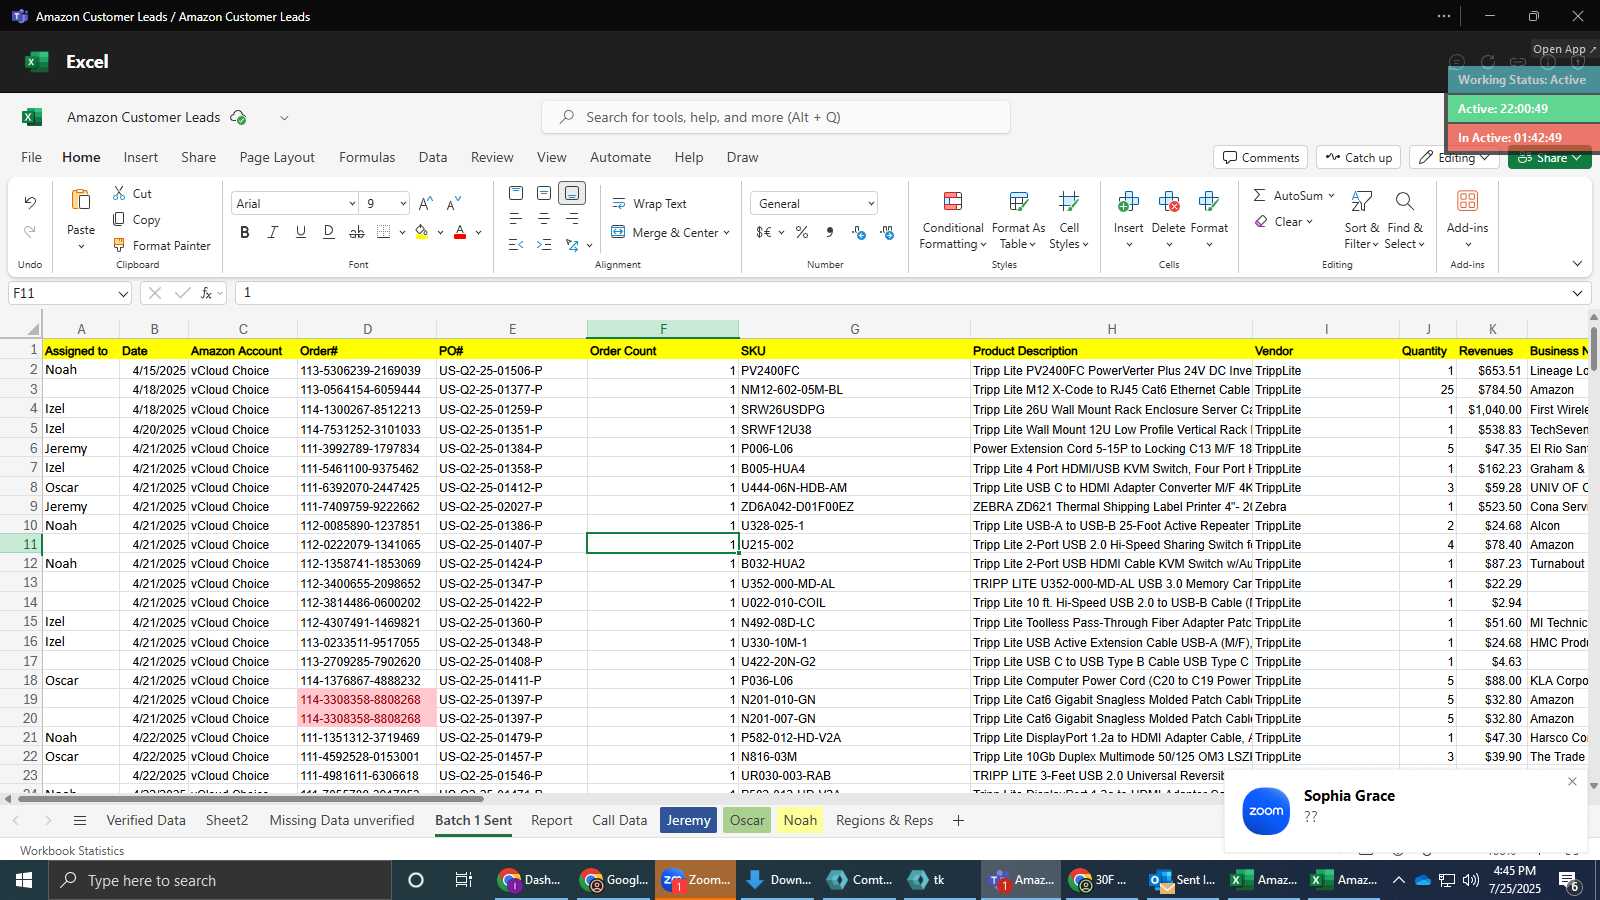Screen dimensions: 1600x900
Task: Toggle bold formatting
Action: [245, 232]
